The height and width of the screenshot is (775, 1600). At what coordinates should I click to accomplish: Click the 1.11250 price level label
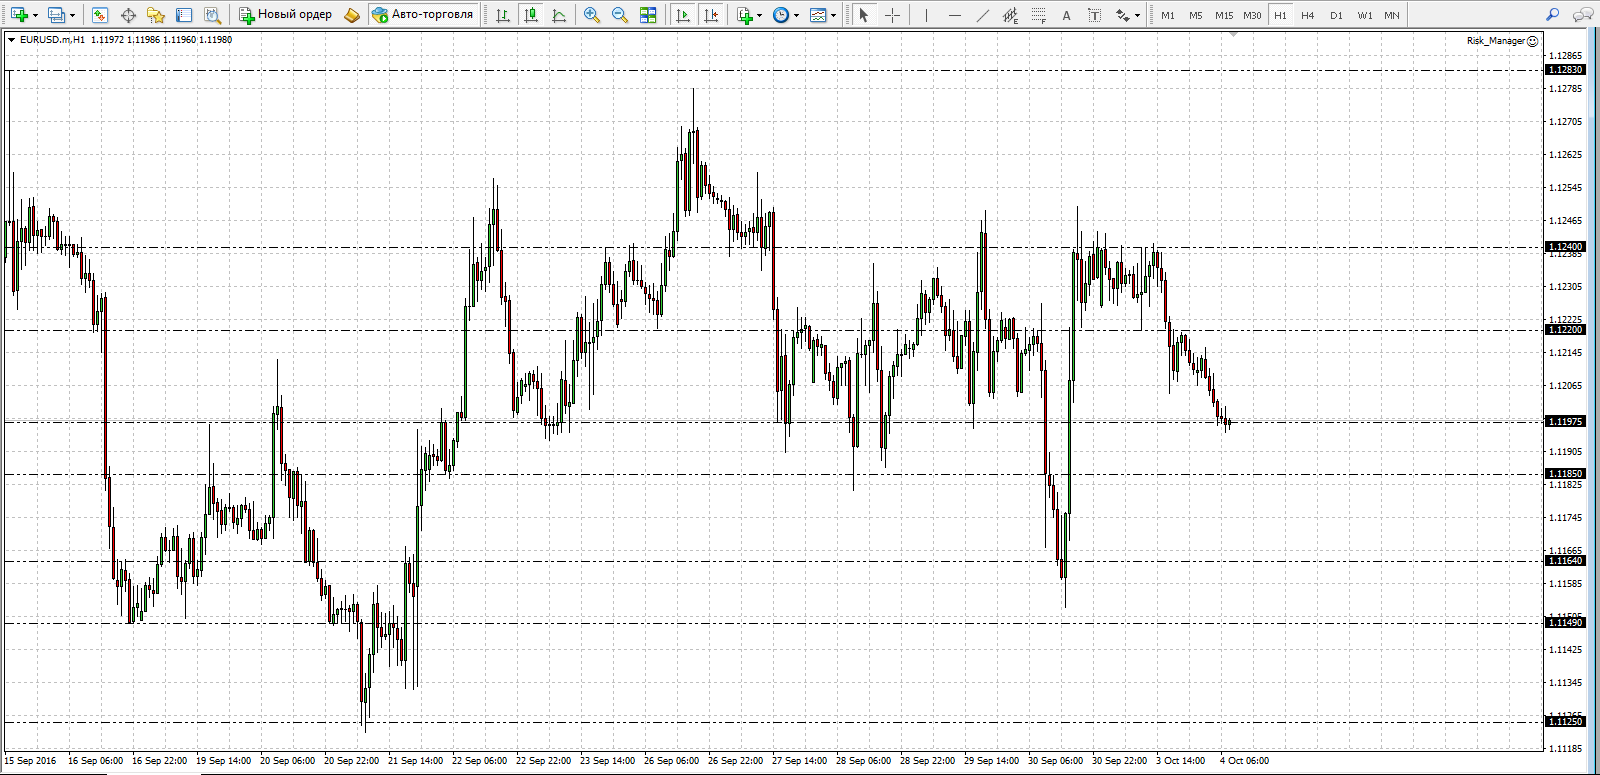(1565, 722)
